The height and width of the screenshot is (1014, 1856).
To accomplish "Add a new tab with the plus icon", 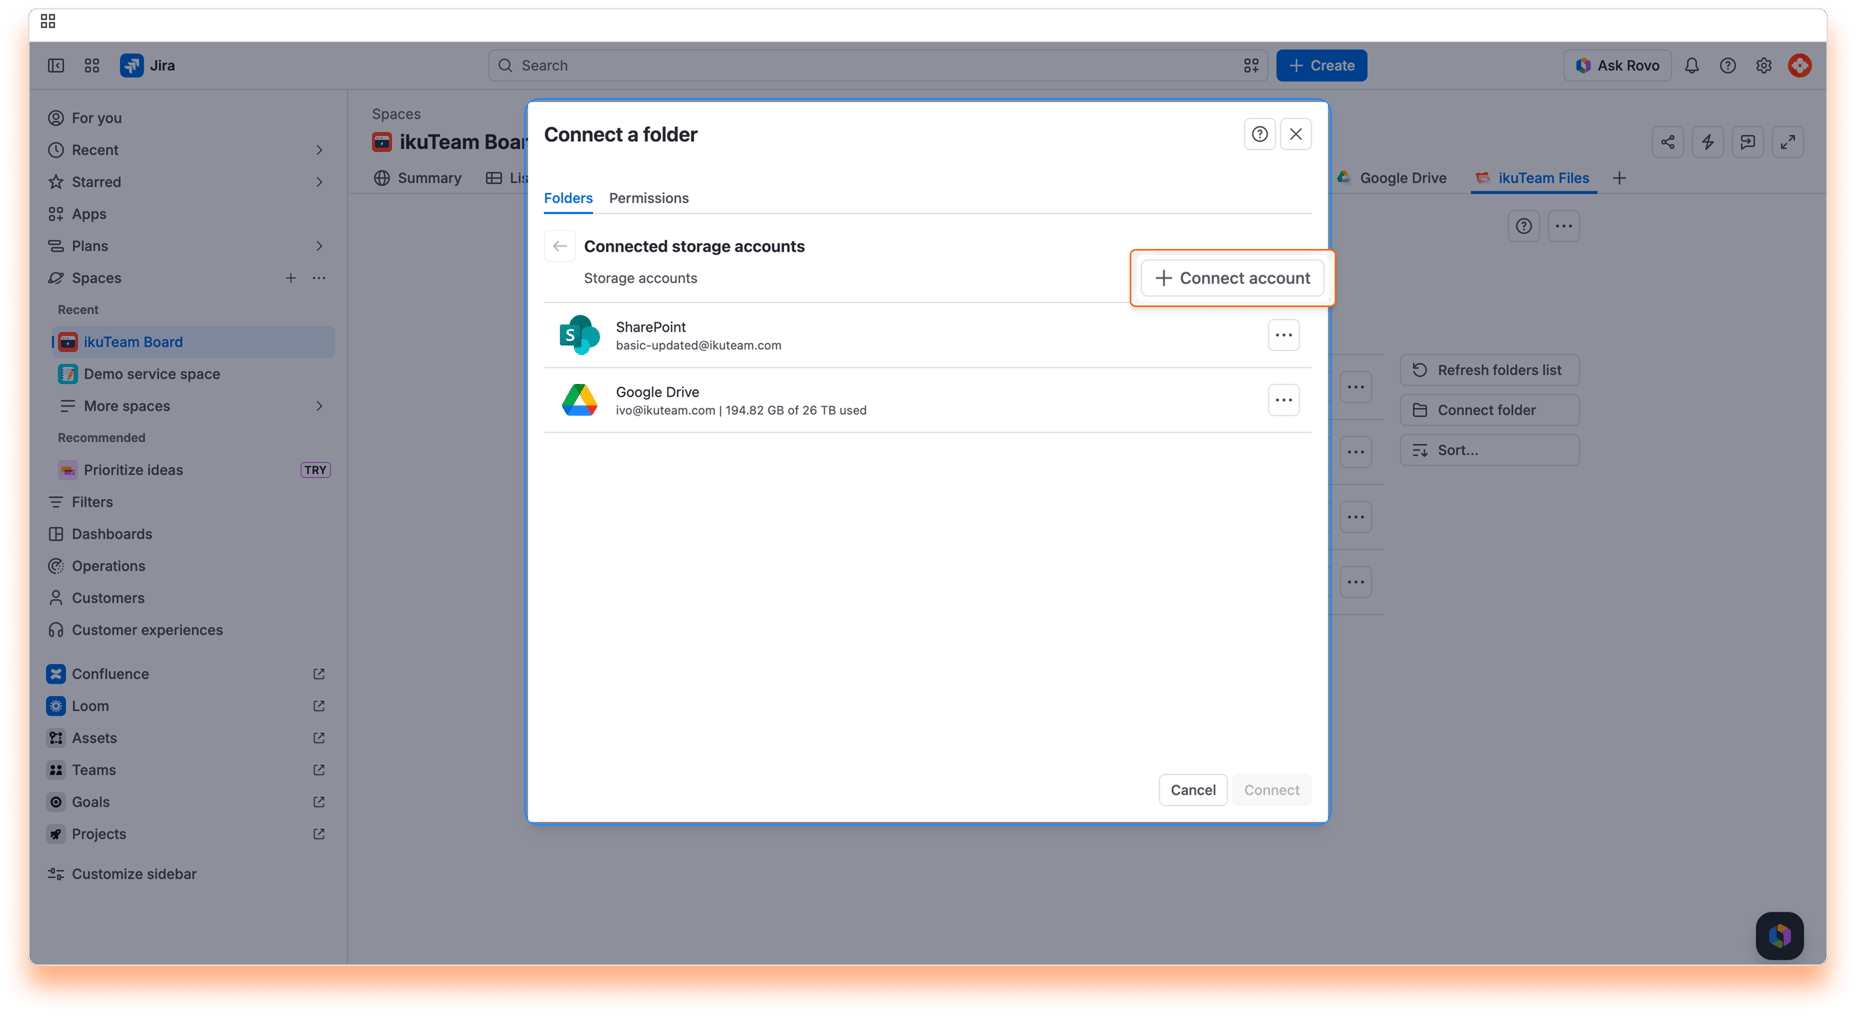I will (x=1619, y=178).
